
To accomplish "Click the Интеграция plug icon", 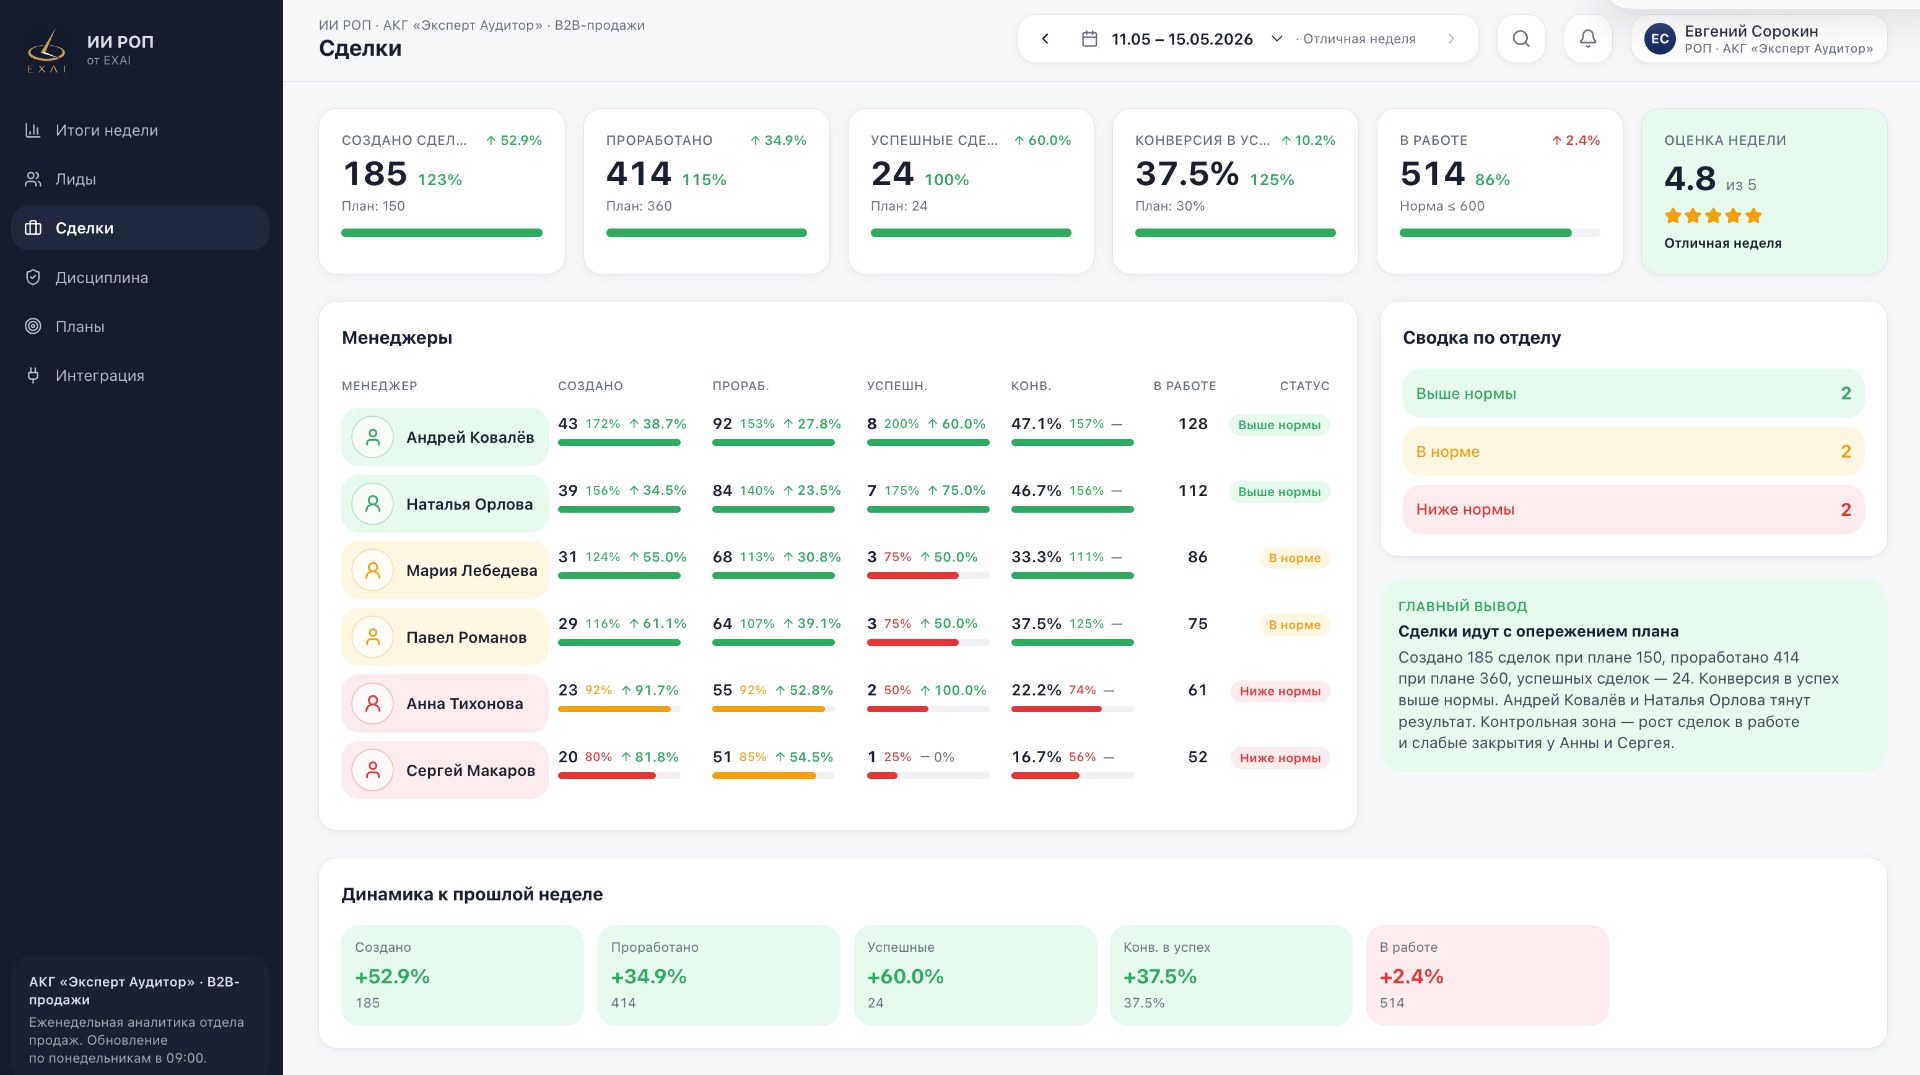I will tap(33, 375).
